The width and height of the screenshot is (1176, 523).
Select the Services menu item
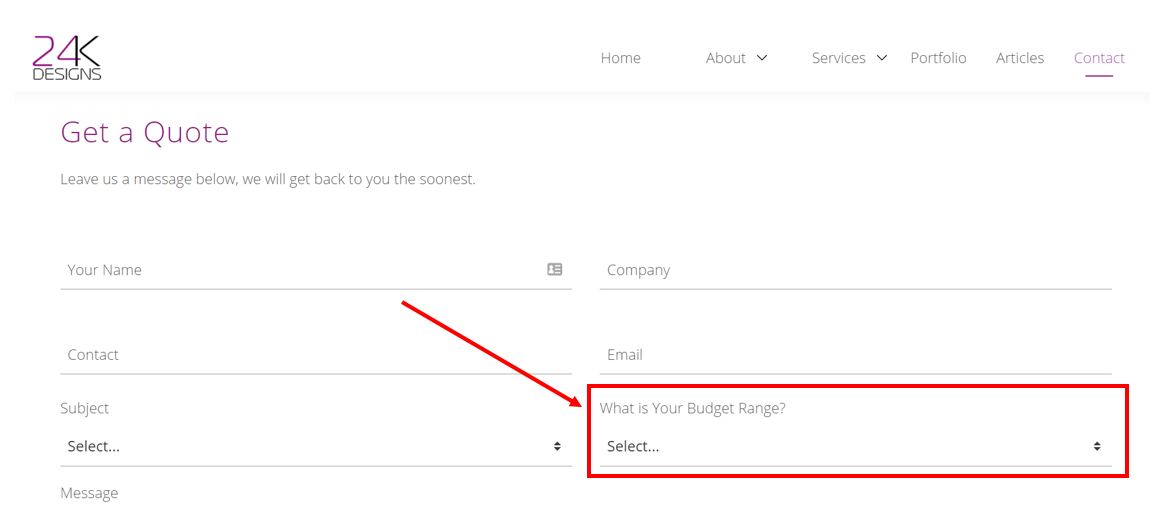click(x=838, y=58)
